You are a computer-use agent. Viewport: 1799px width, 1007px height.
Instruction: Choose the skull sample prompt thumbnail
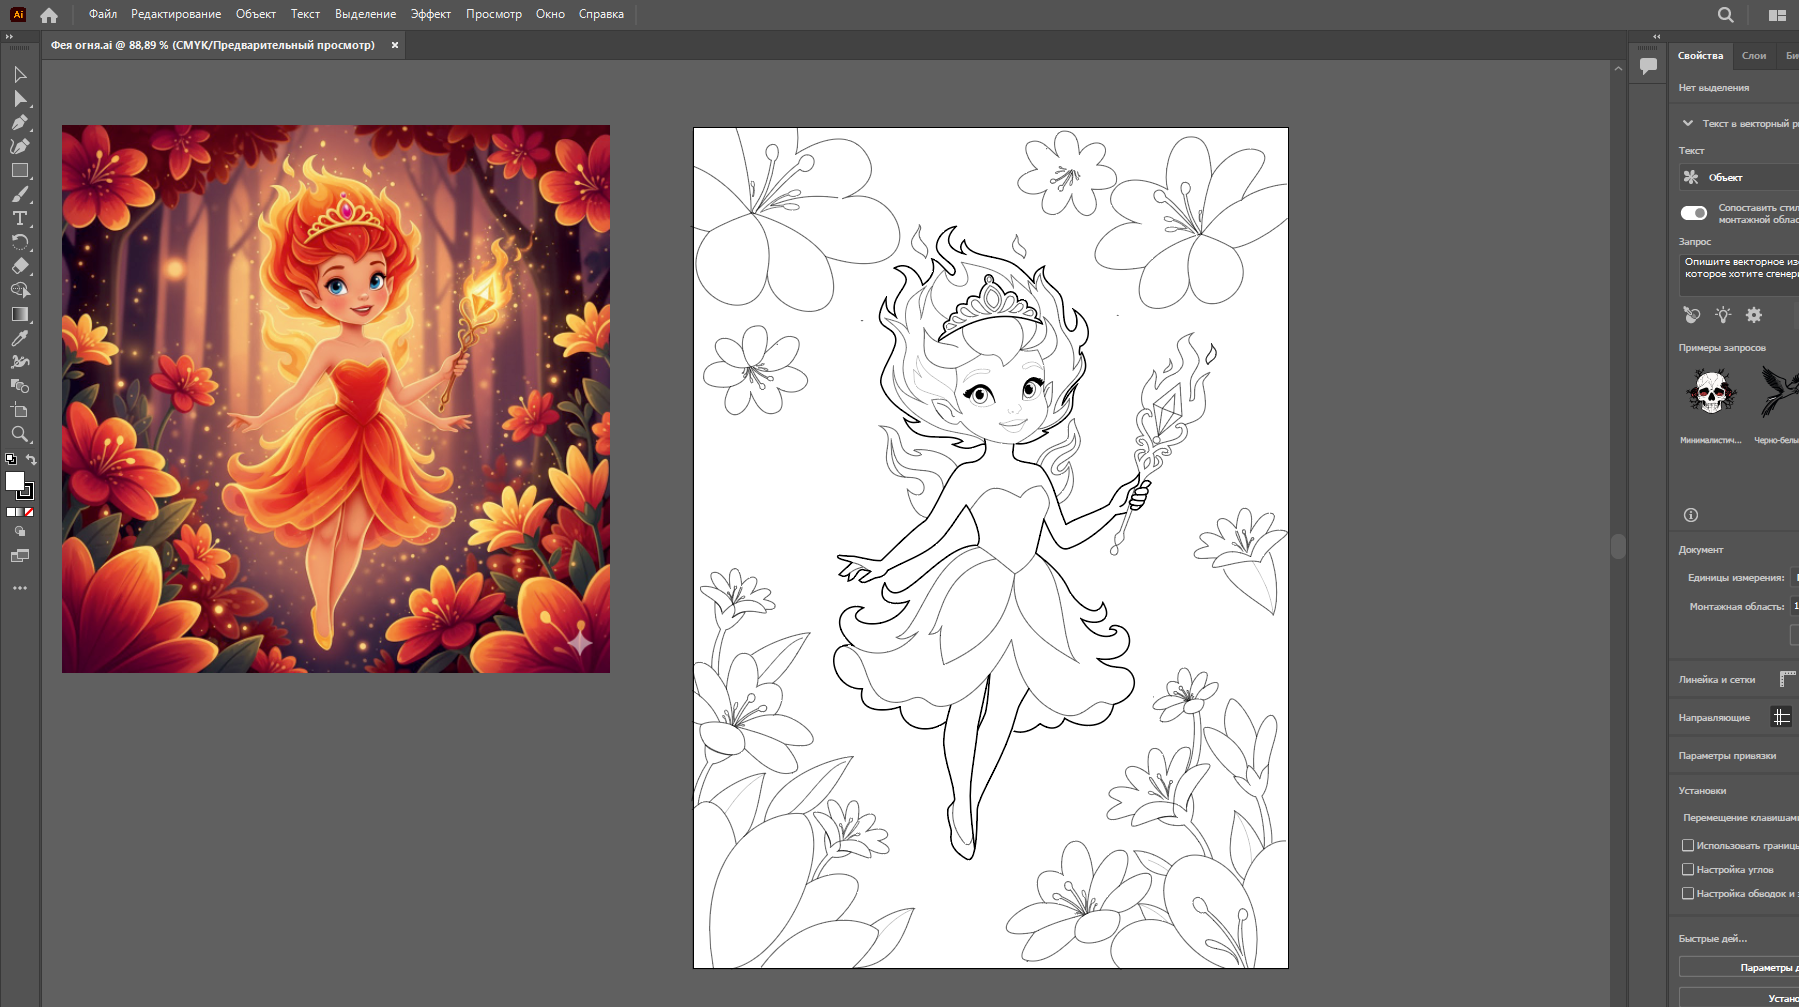[x=1711, y=391]
